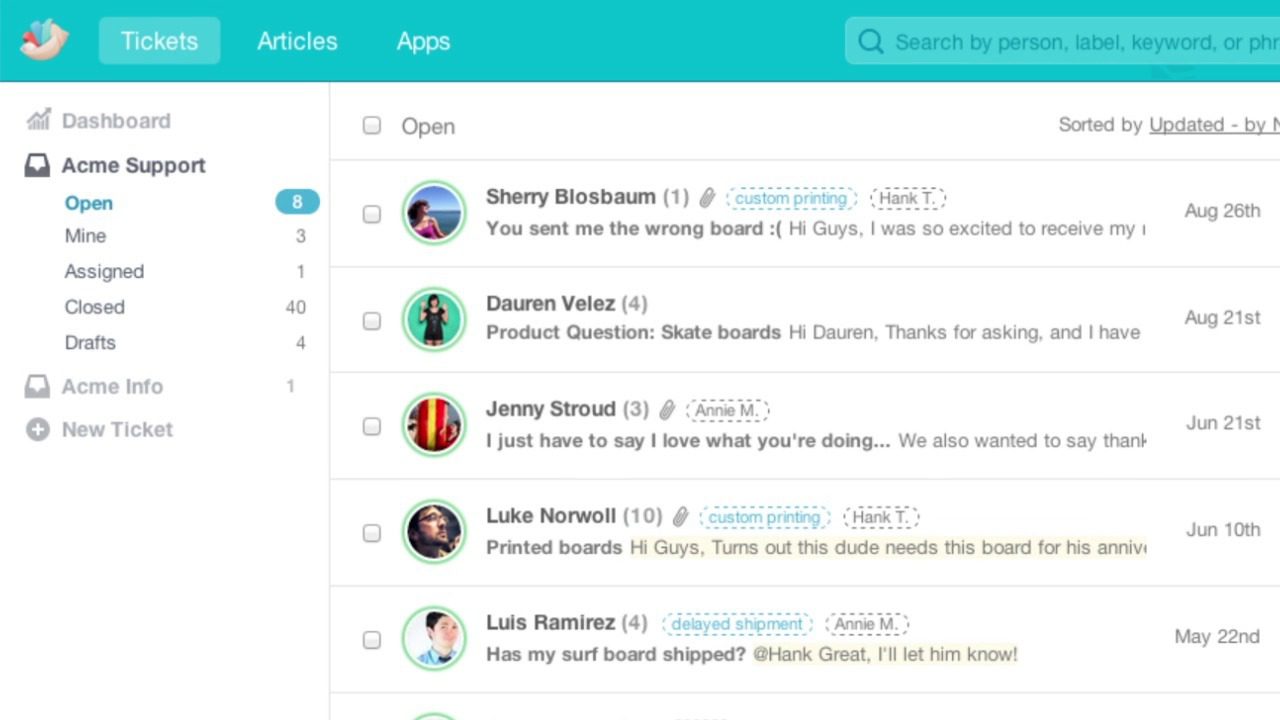
Task: Select the Acme Info mailbox label
Action: [112, 386]
